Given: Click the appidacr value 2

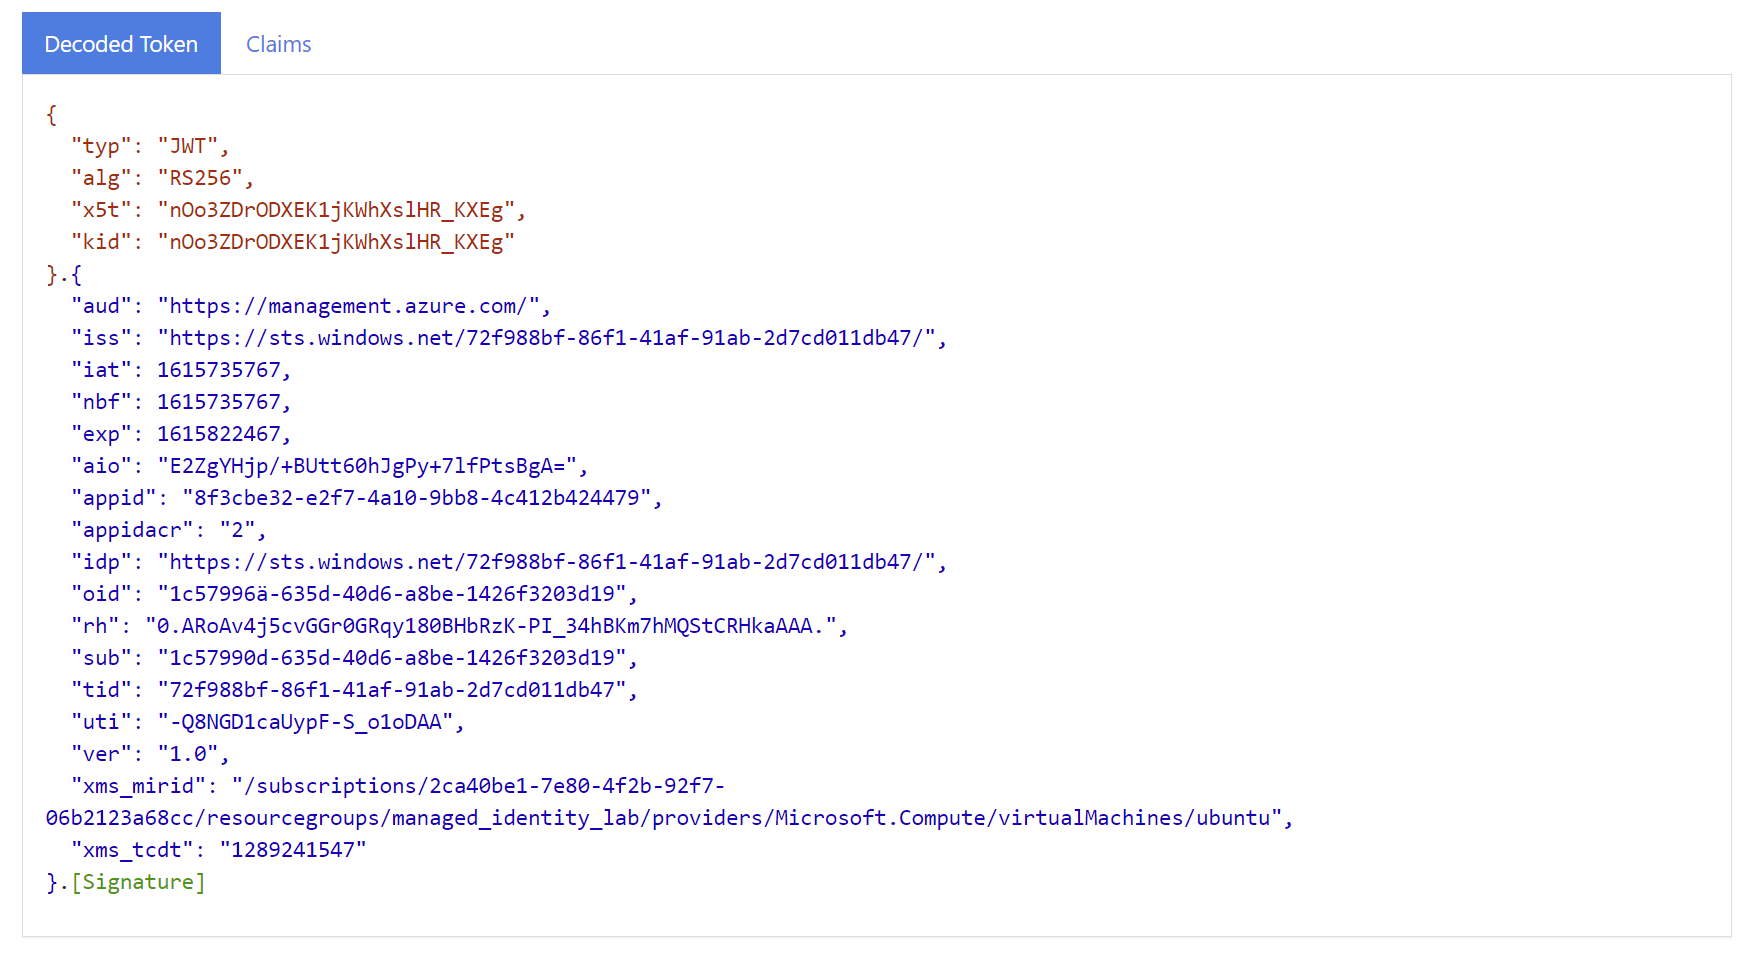Looking at the screenshot, I should [x=250, y=529].
